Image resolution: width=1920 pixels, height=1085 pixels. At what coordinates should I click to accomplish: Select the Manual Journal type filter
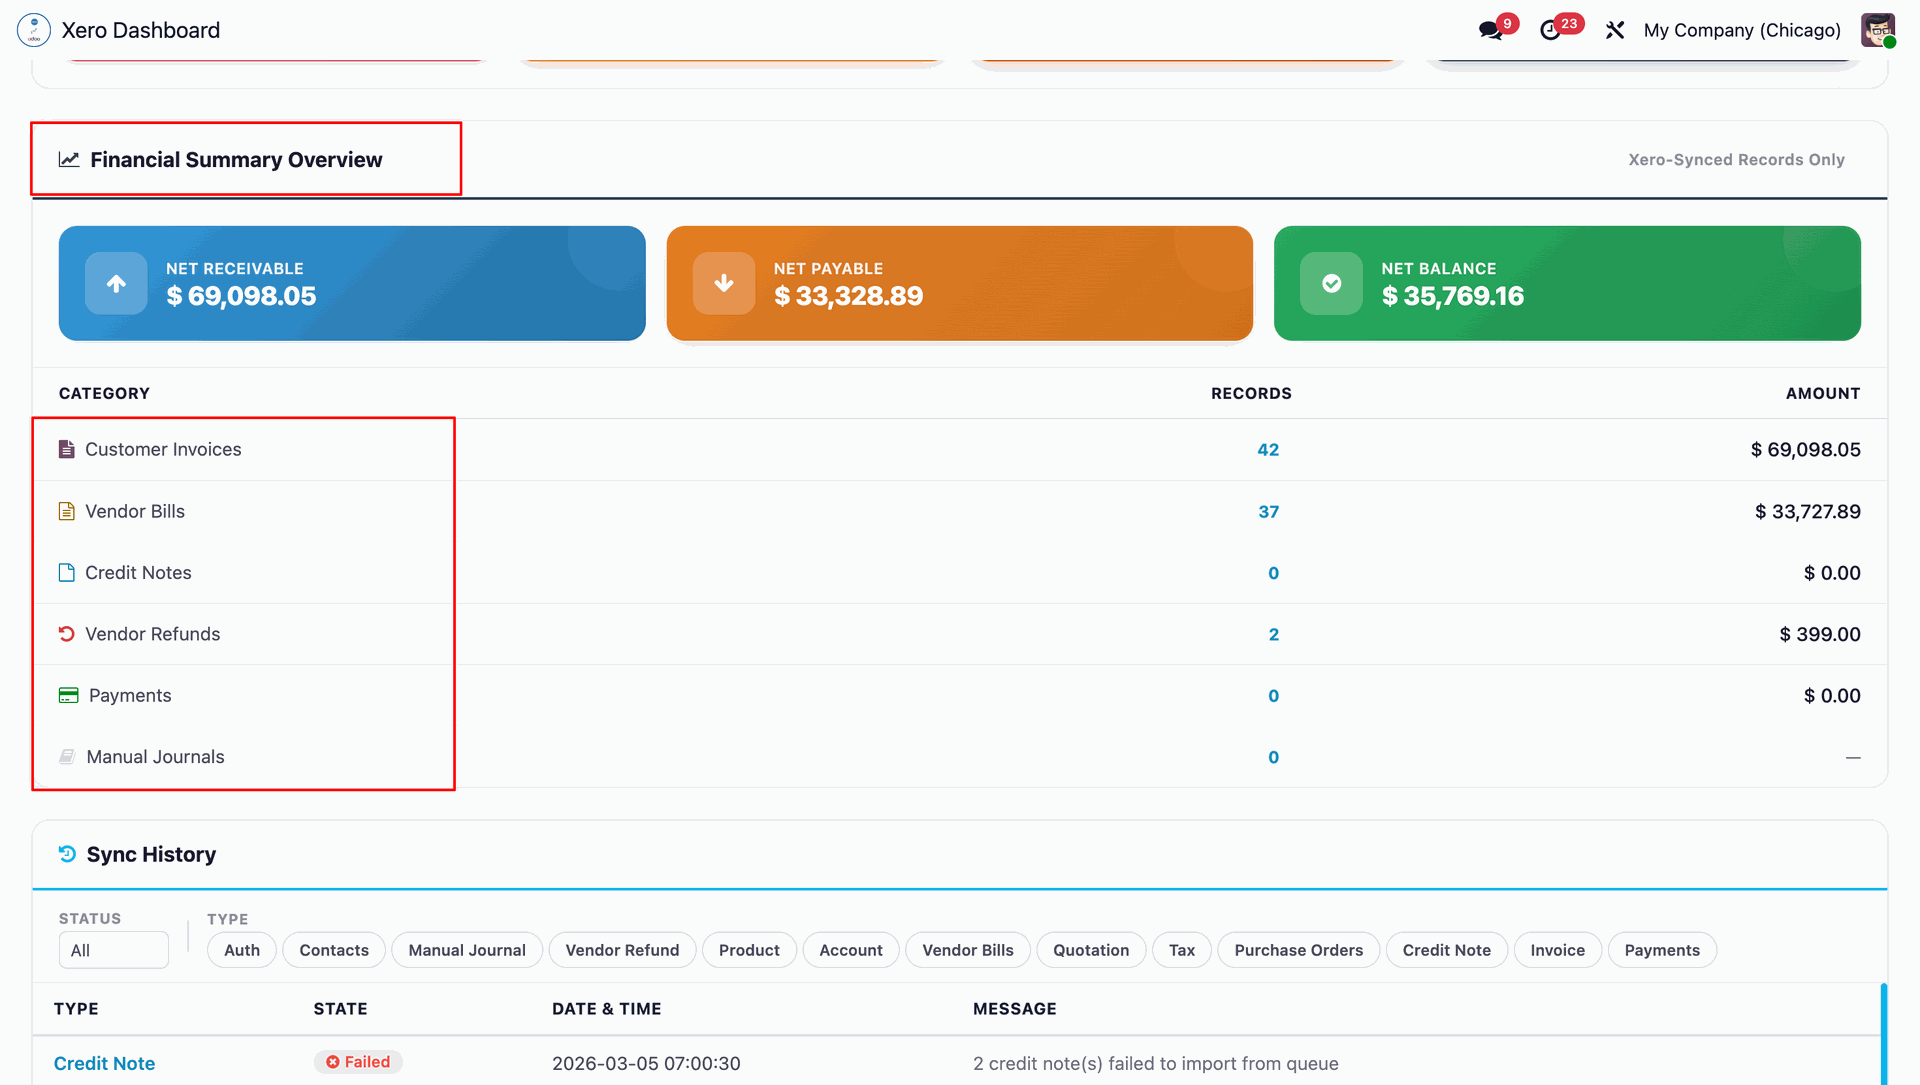pyautogui.click(x=467, y=950)
